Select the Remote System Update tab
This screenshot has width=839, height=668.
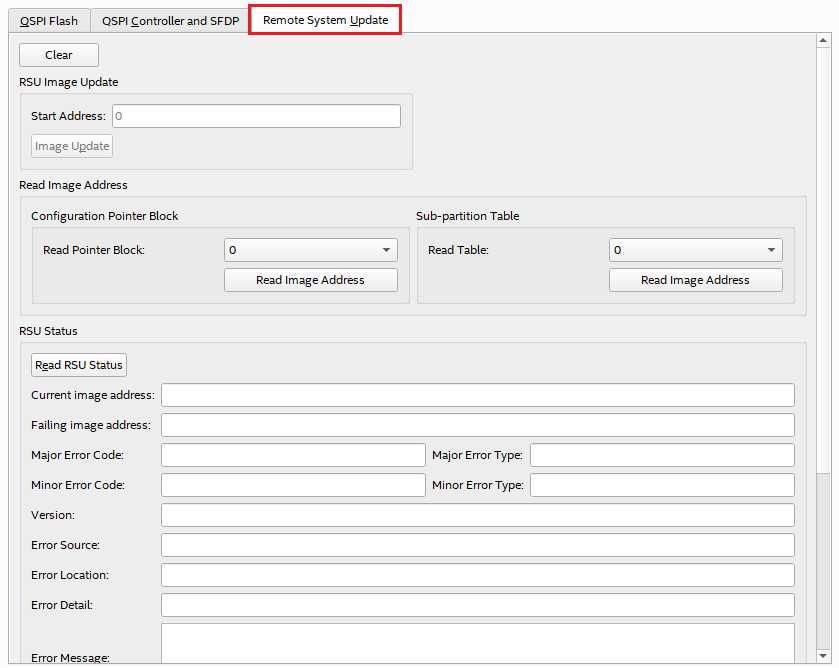coord(325,20)
